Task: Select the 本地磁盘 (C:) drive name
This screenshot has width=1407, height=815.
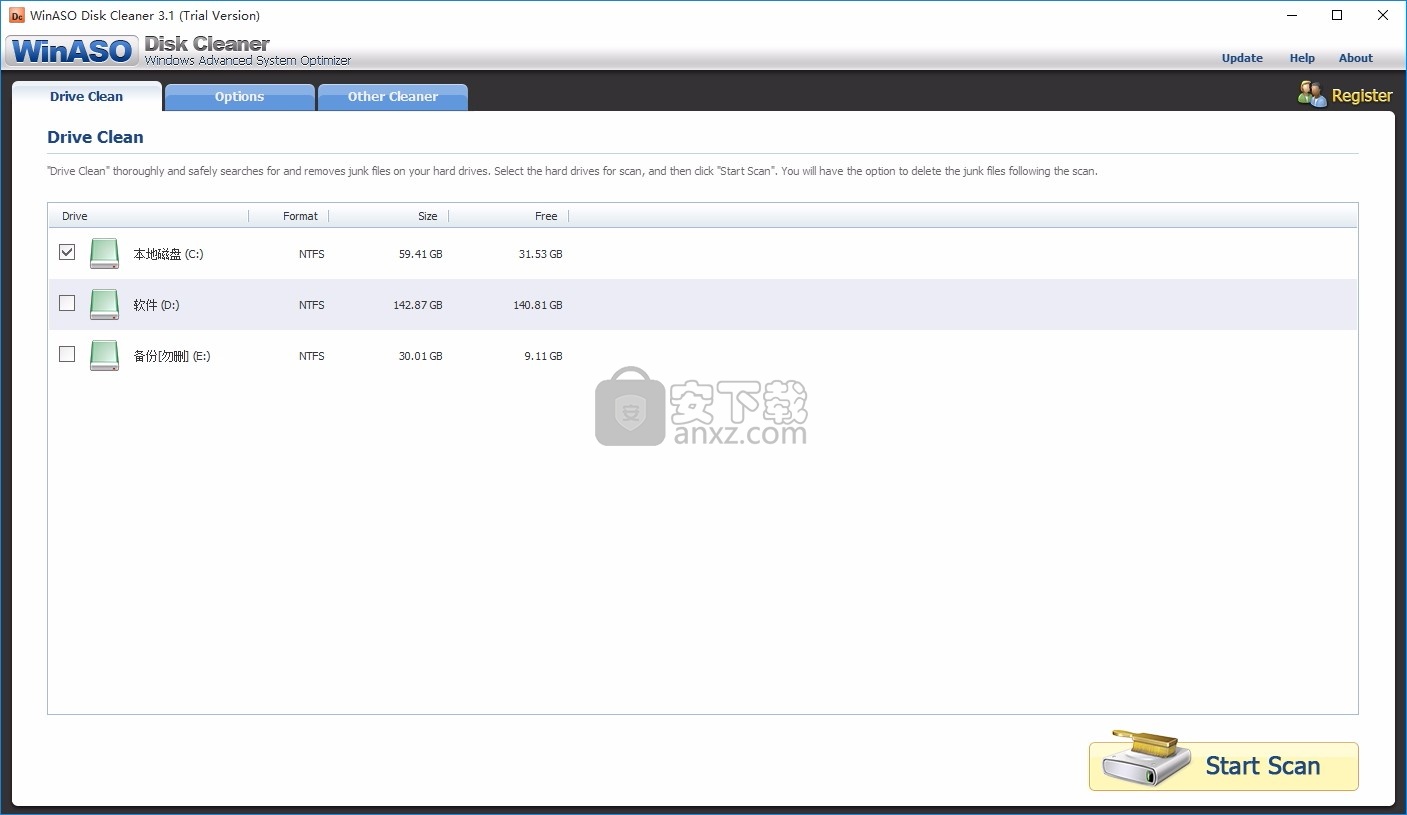Action: (168, 254)
